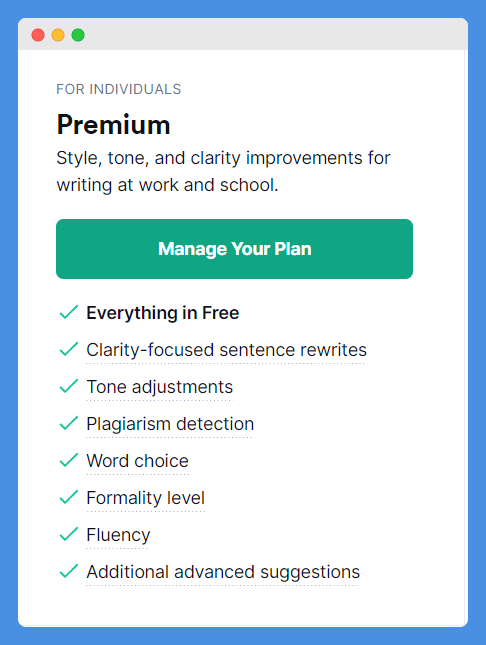
Task: Open Plagiarism detection feature info
Action: pos(170,425)
